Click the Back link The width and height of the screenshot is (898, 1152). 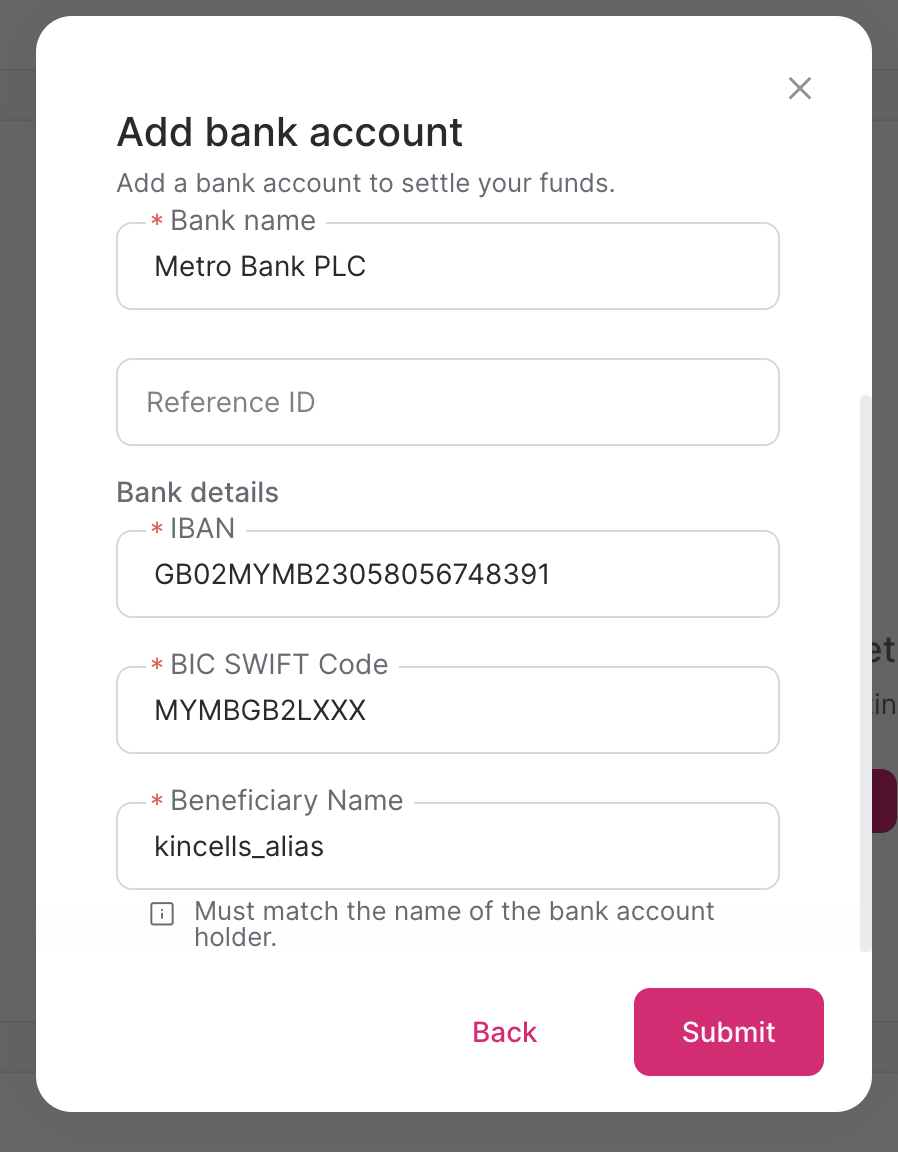504,1032
